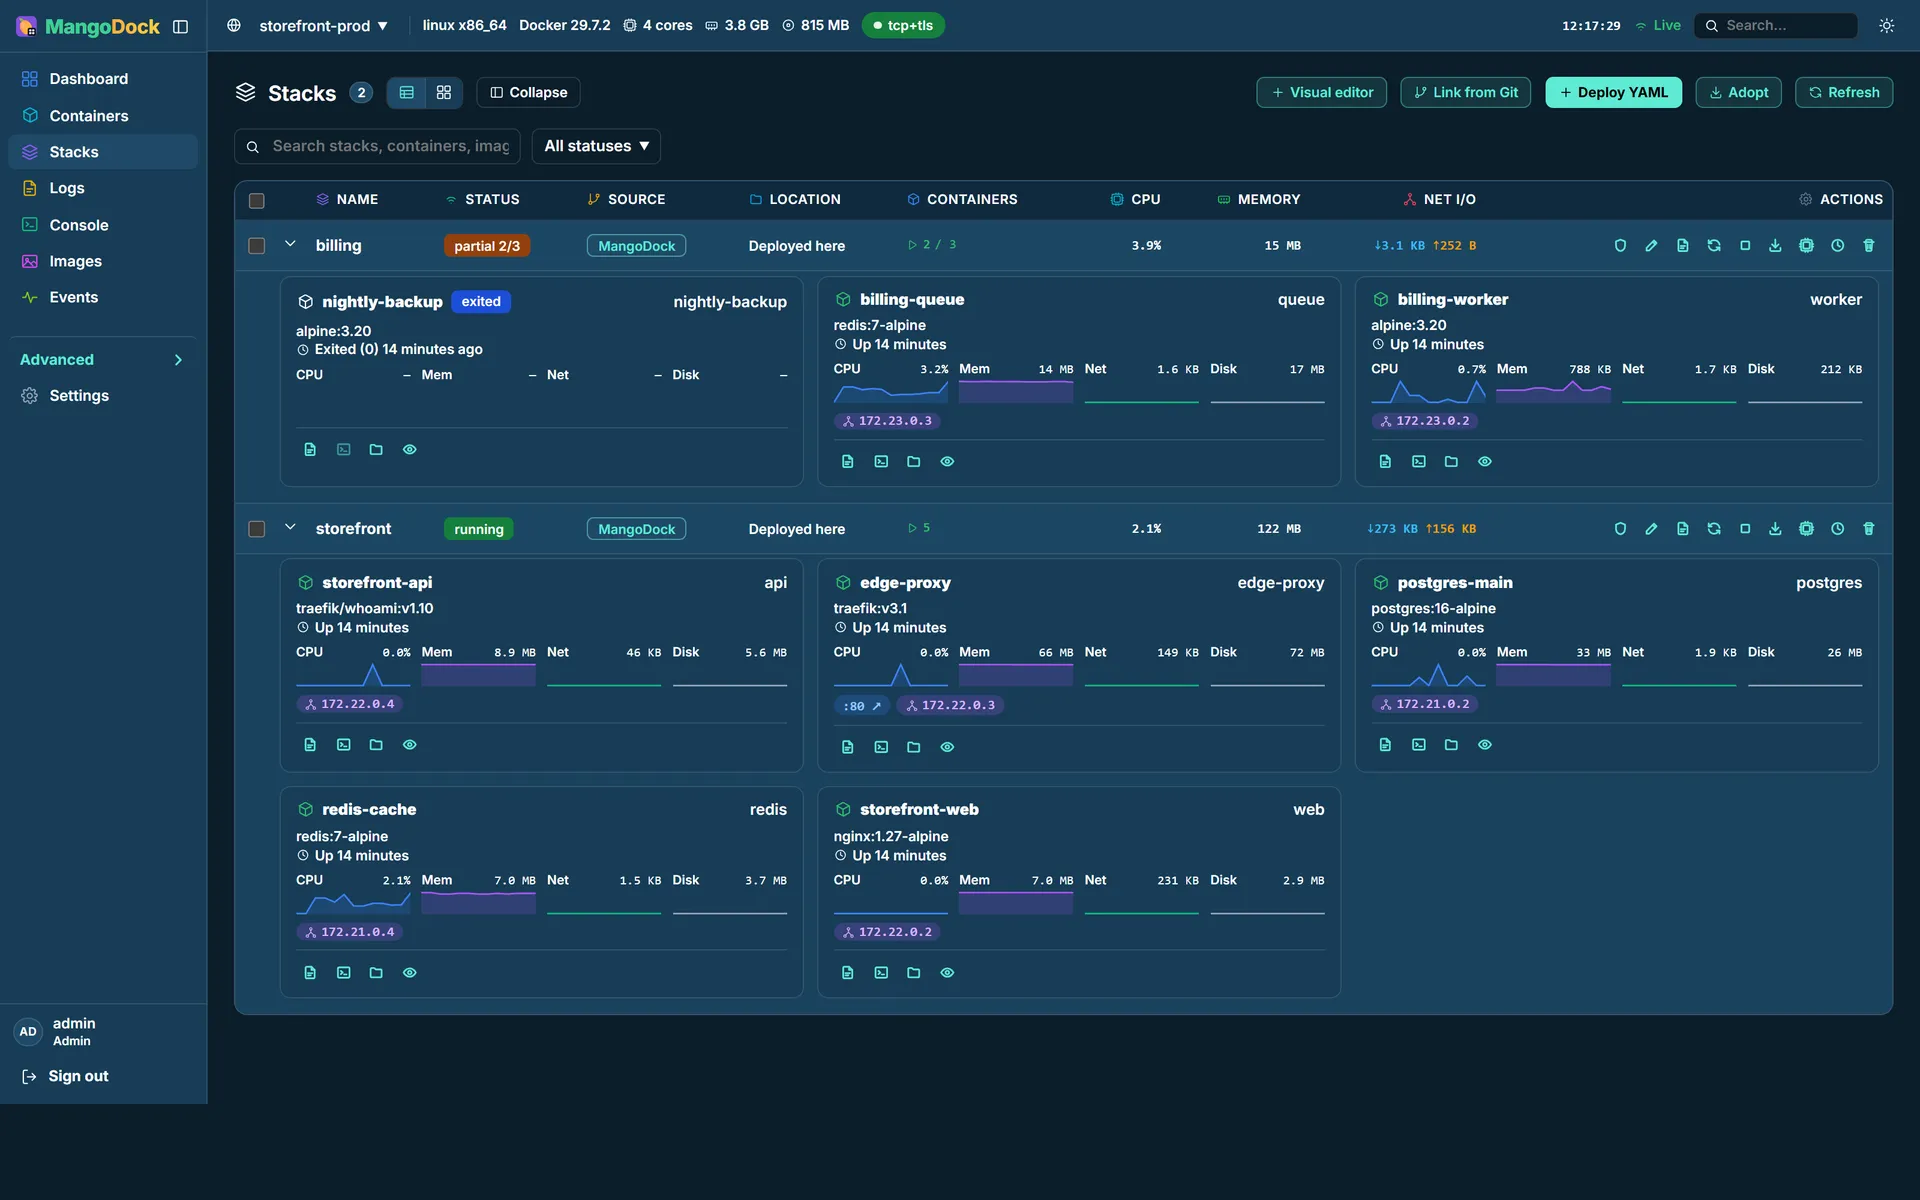Go to Dashboard in sidebar
This screenshot has width=1920, height=1200.
point(102,79)
